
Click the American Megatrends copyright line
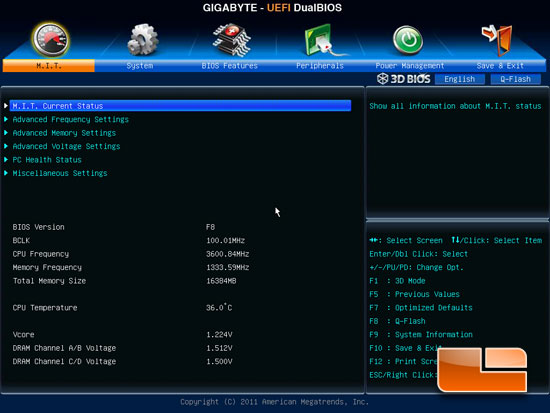[274, 402]
